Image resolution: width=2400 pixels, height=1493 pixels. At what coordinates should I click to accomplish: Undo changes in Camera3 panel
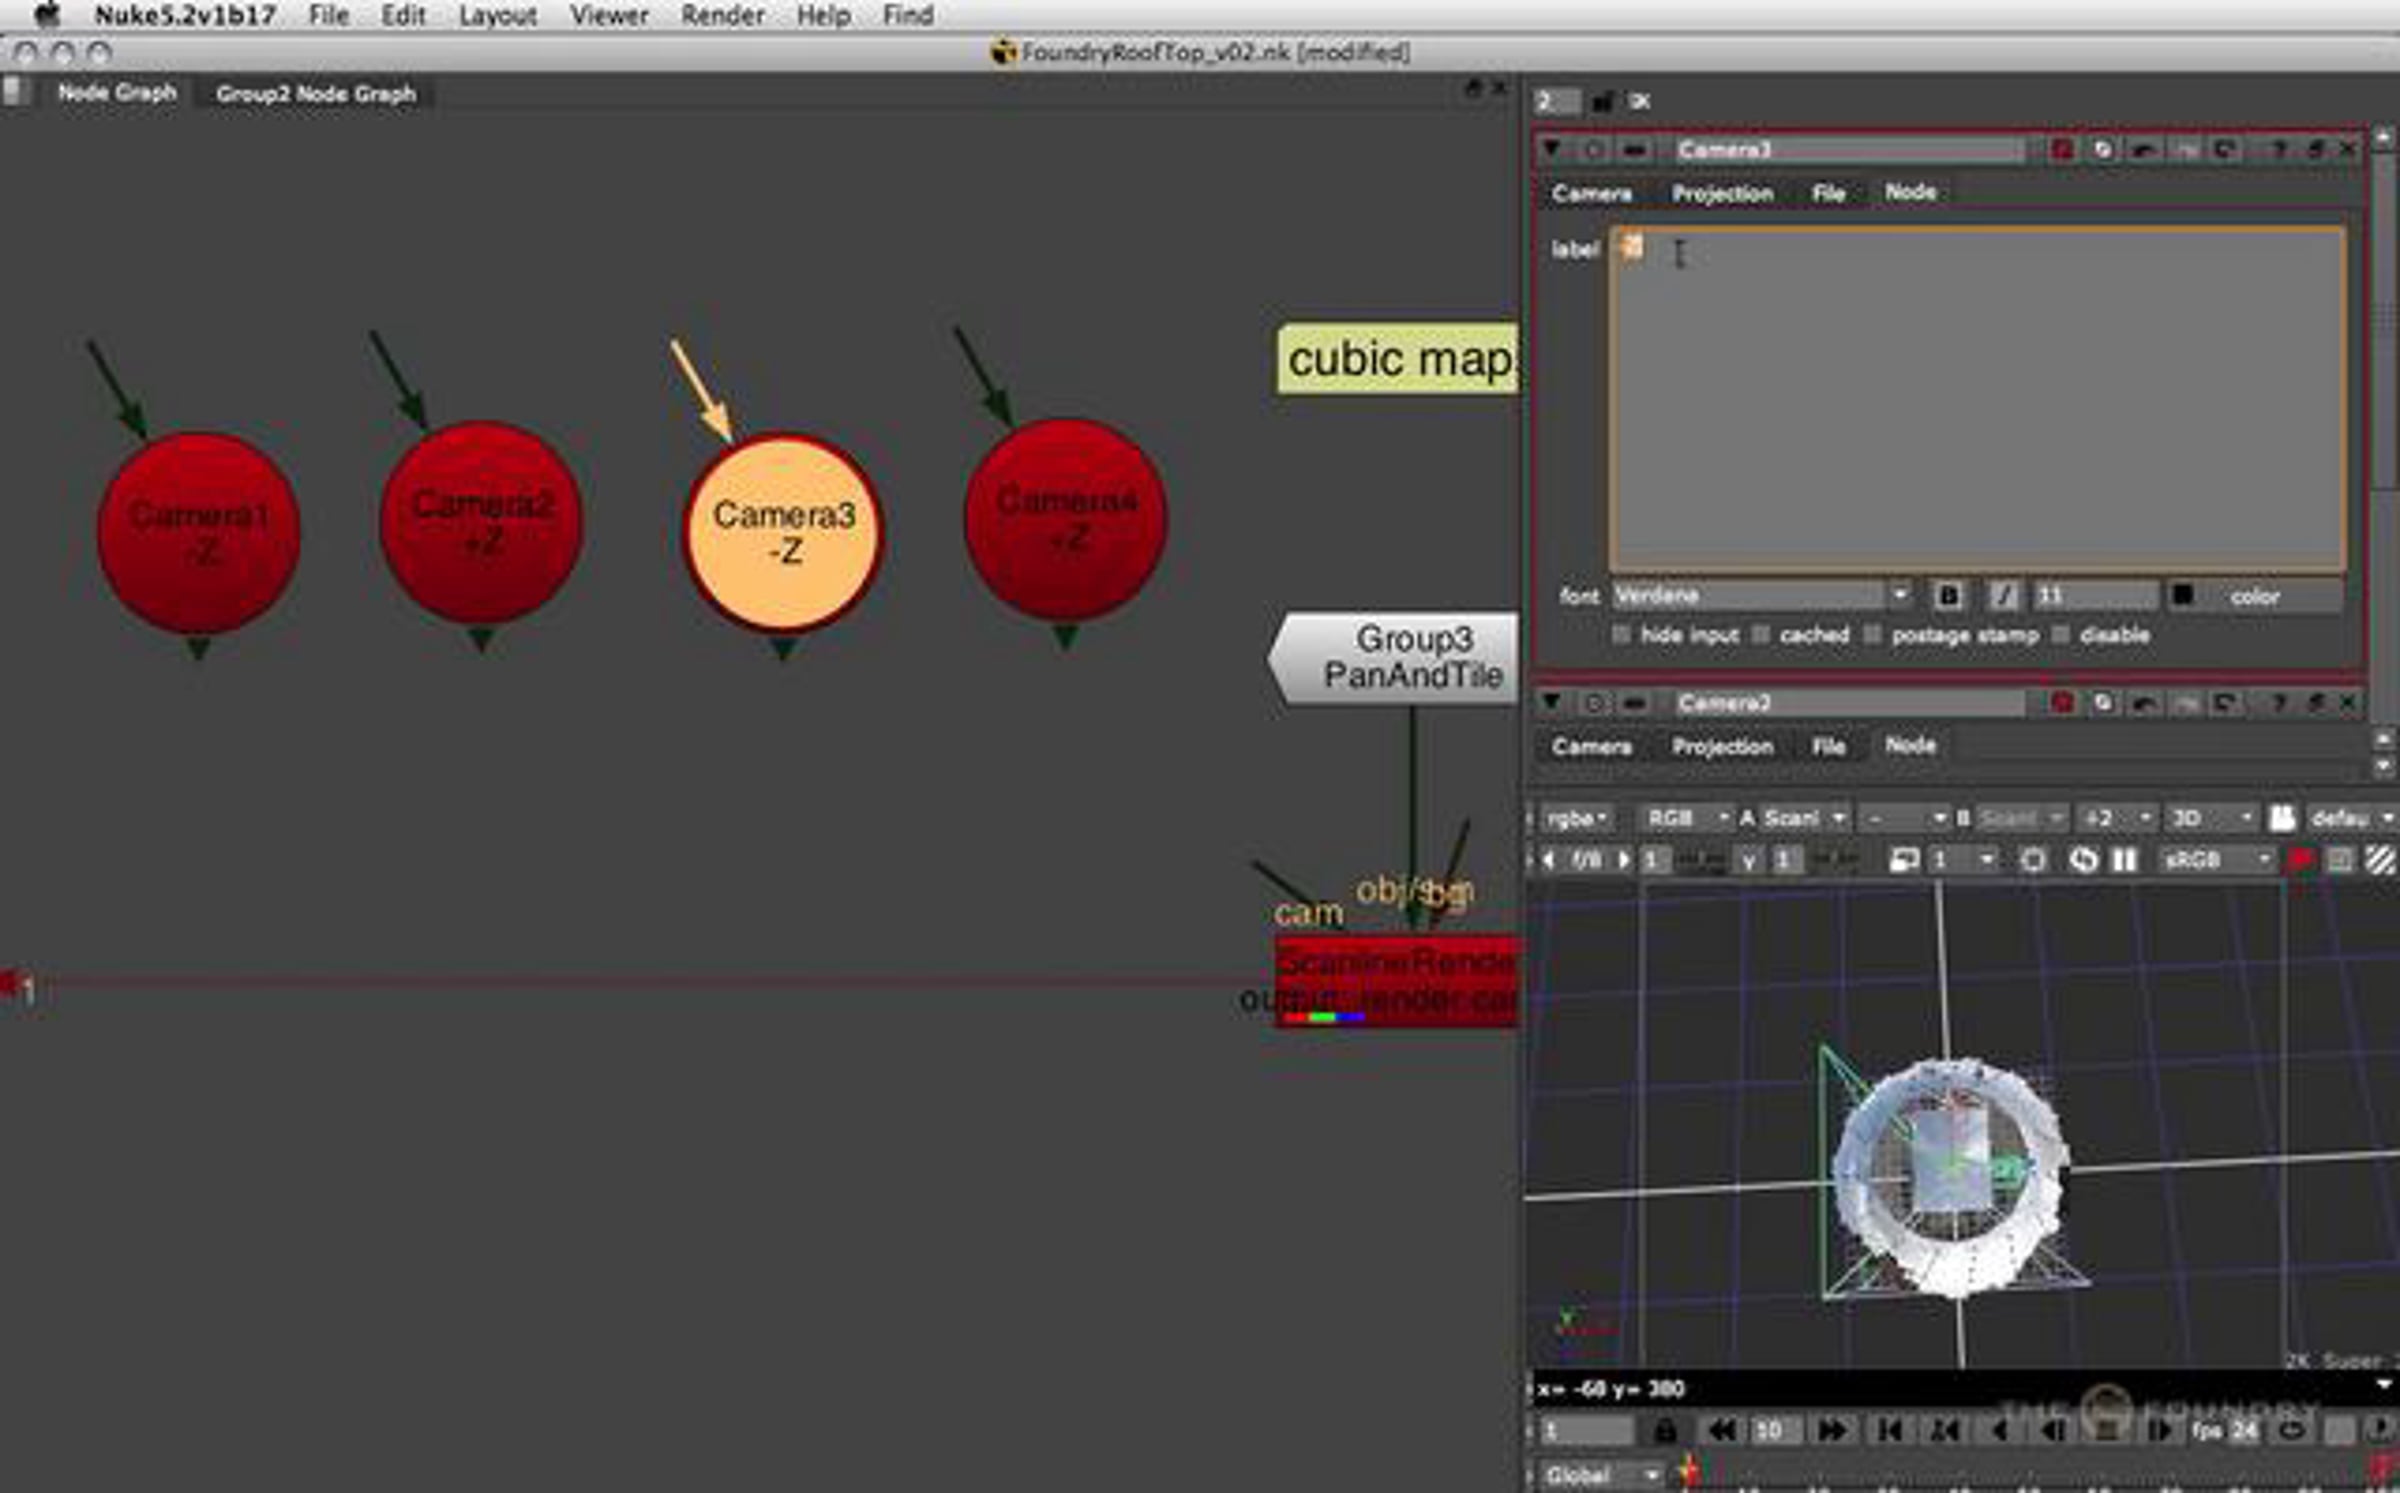point(2143,150)
